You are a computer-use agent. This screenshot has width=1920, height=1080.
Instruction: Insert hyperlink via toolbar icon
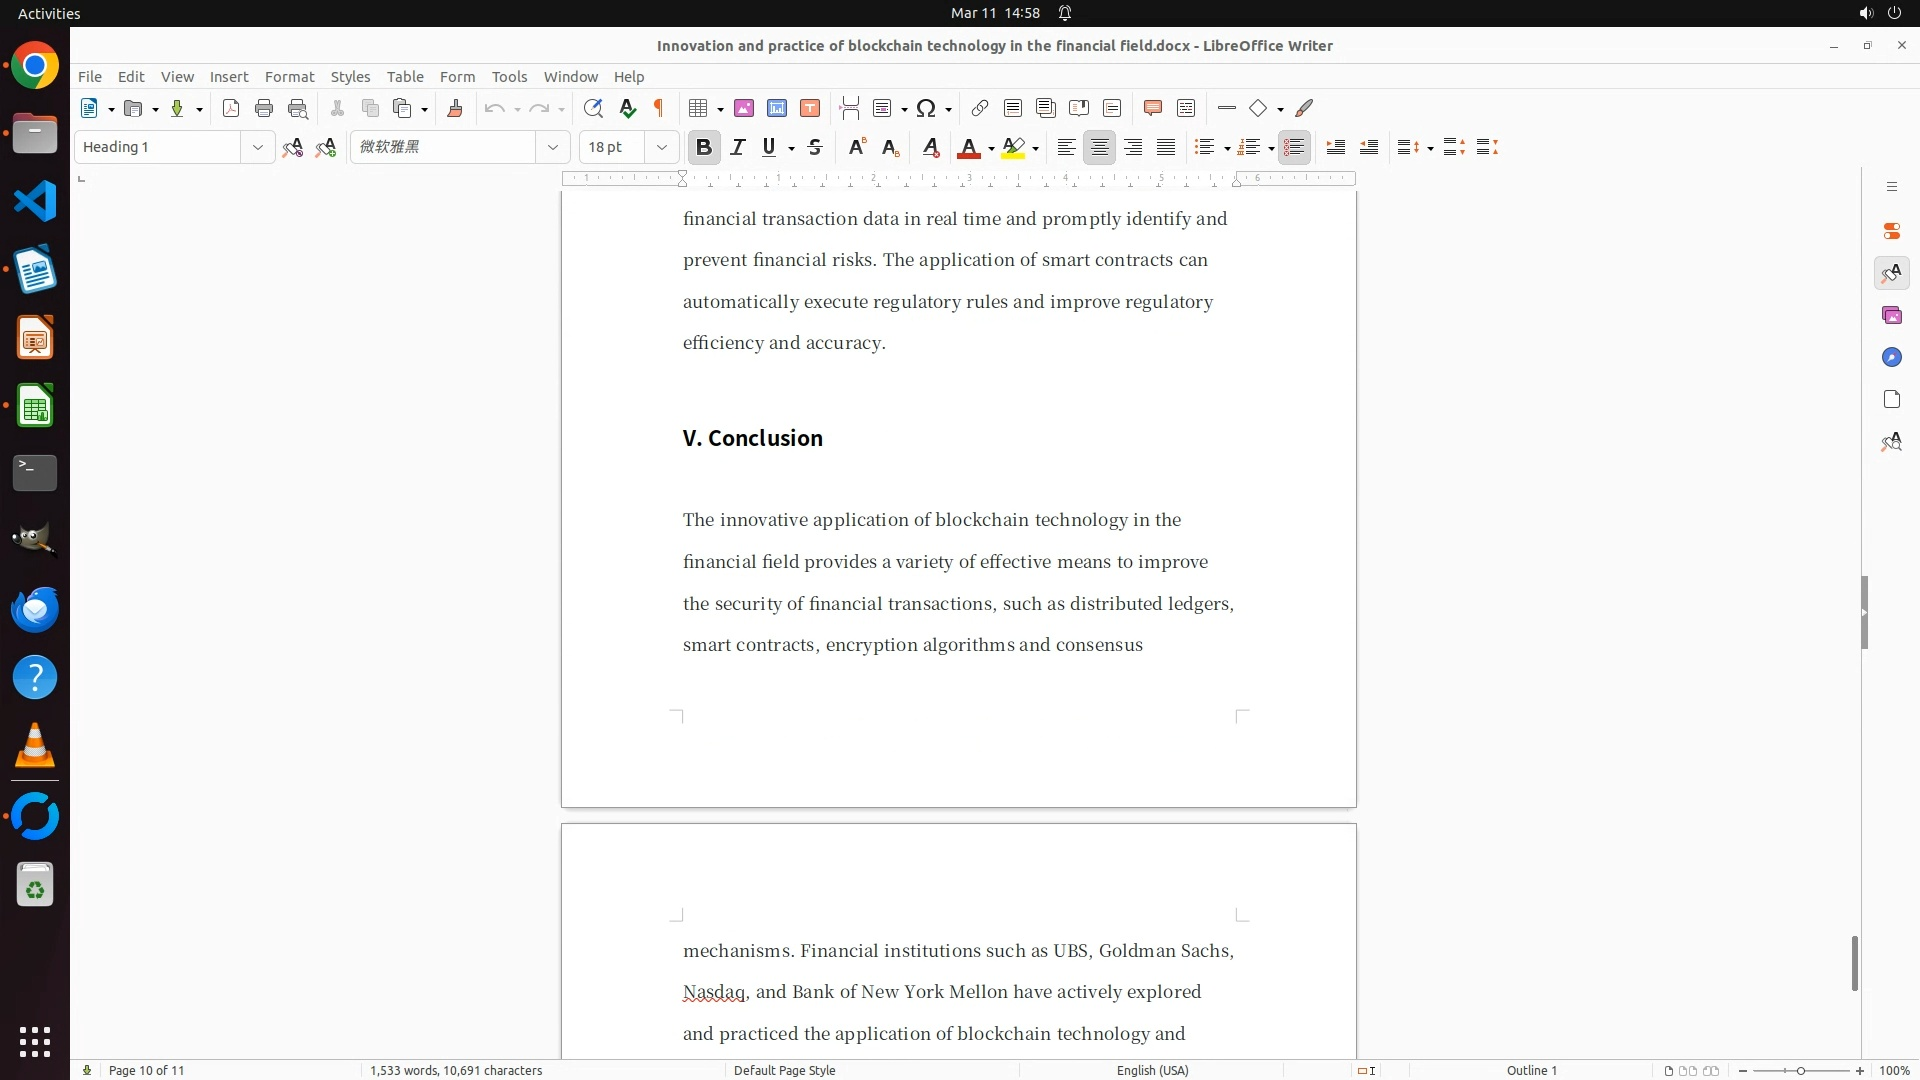(x=980, y=108)
